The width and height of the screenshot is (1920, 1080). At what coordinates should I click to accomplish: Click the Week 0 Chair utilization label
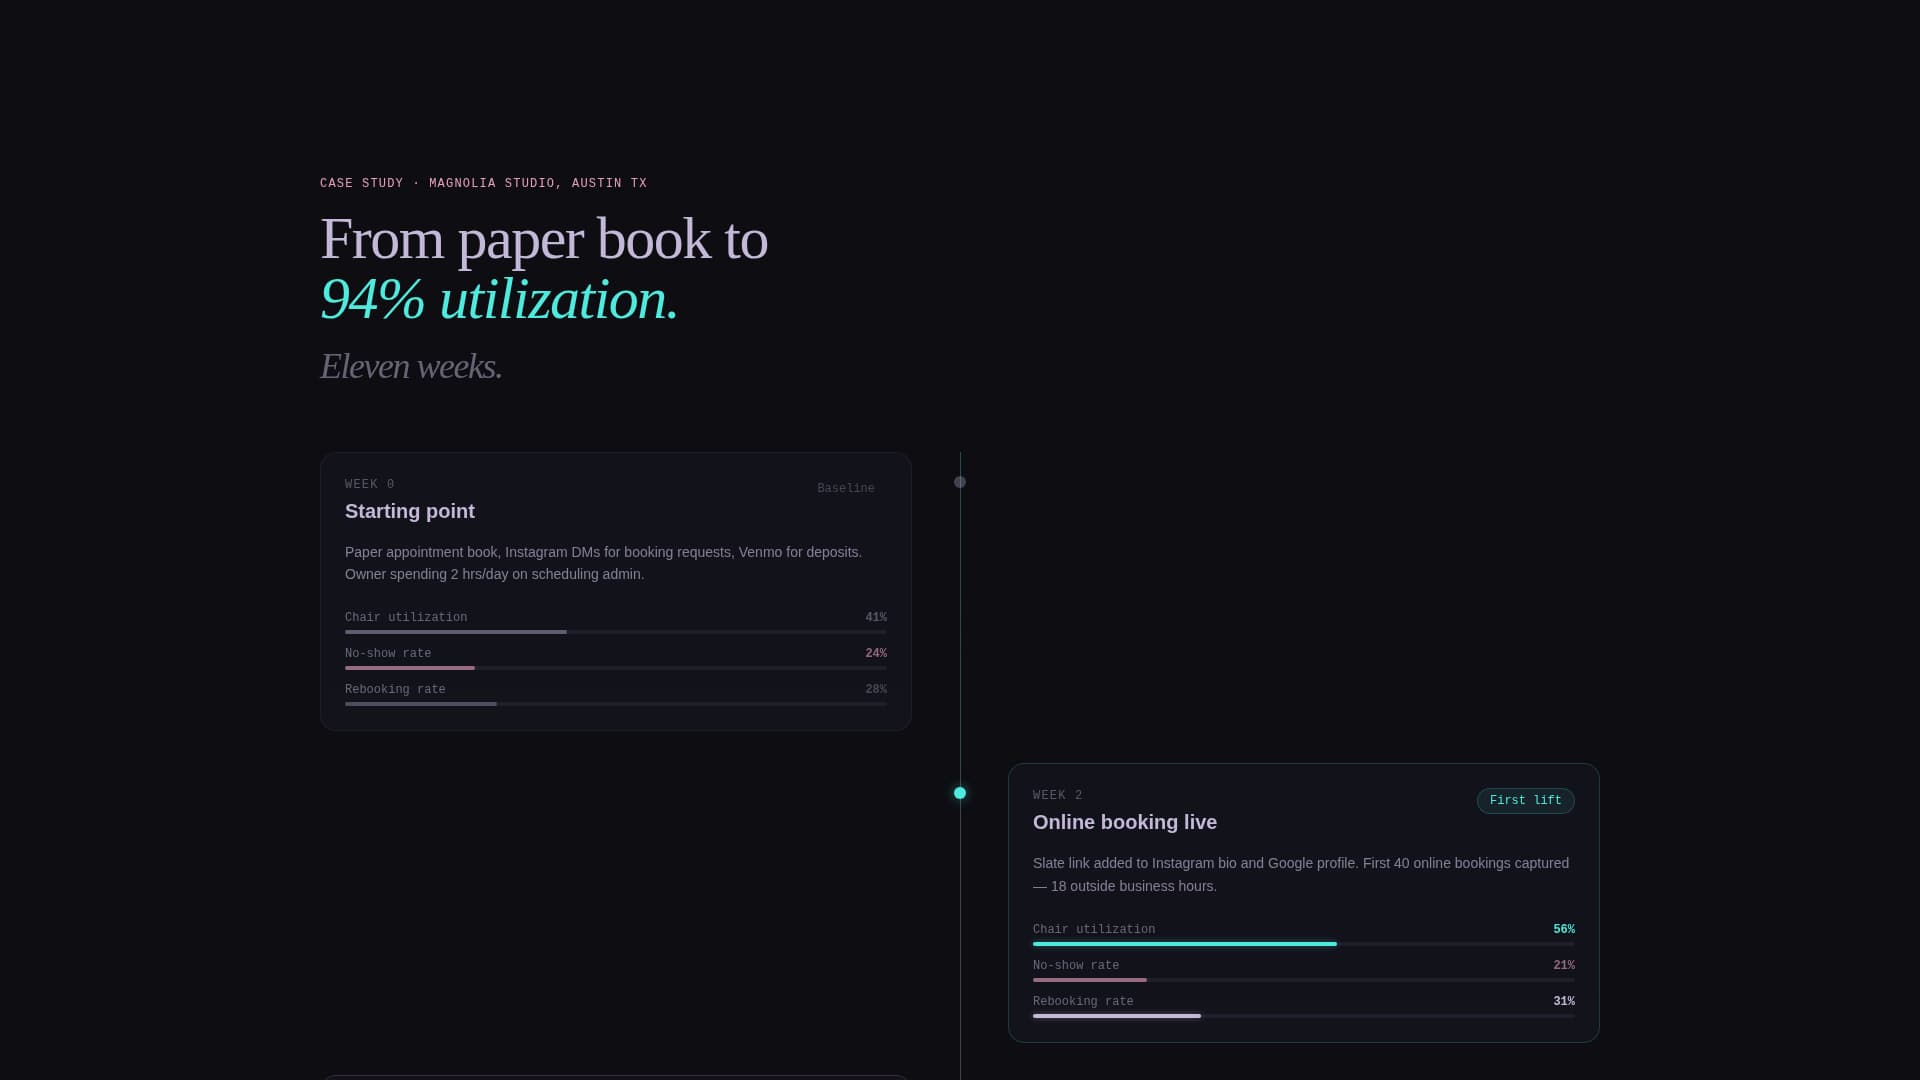406,618
